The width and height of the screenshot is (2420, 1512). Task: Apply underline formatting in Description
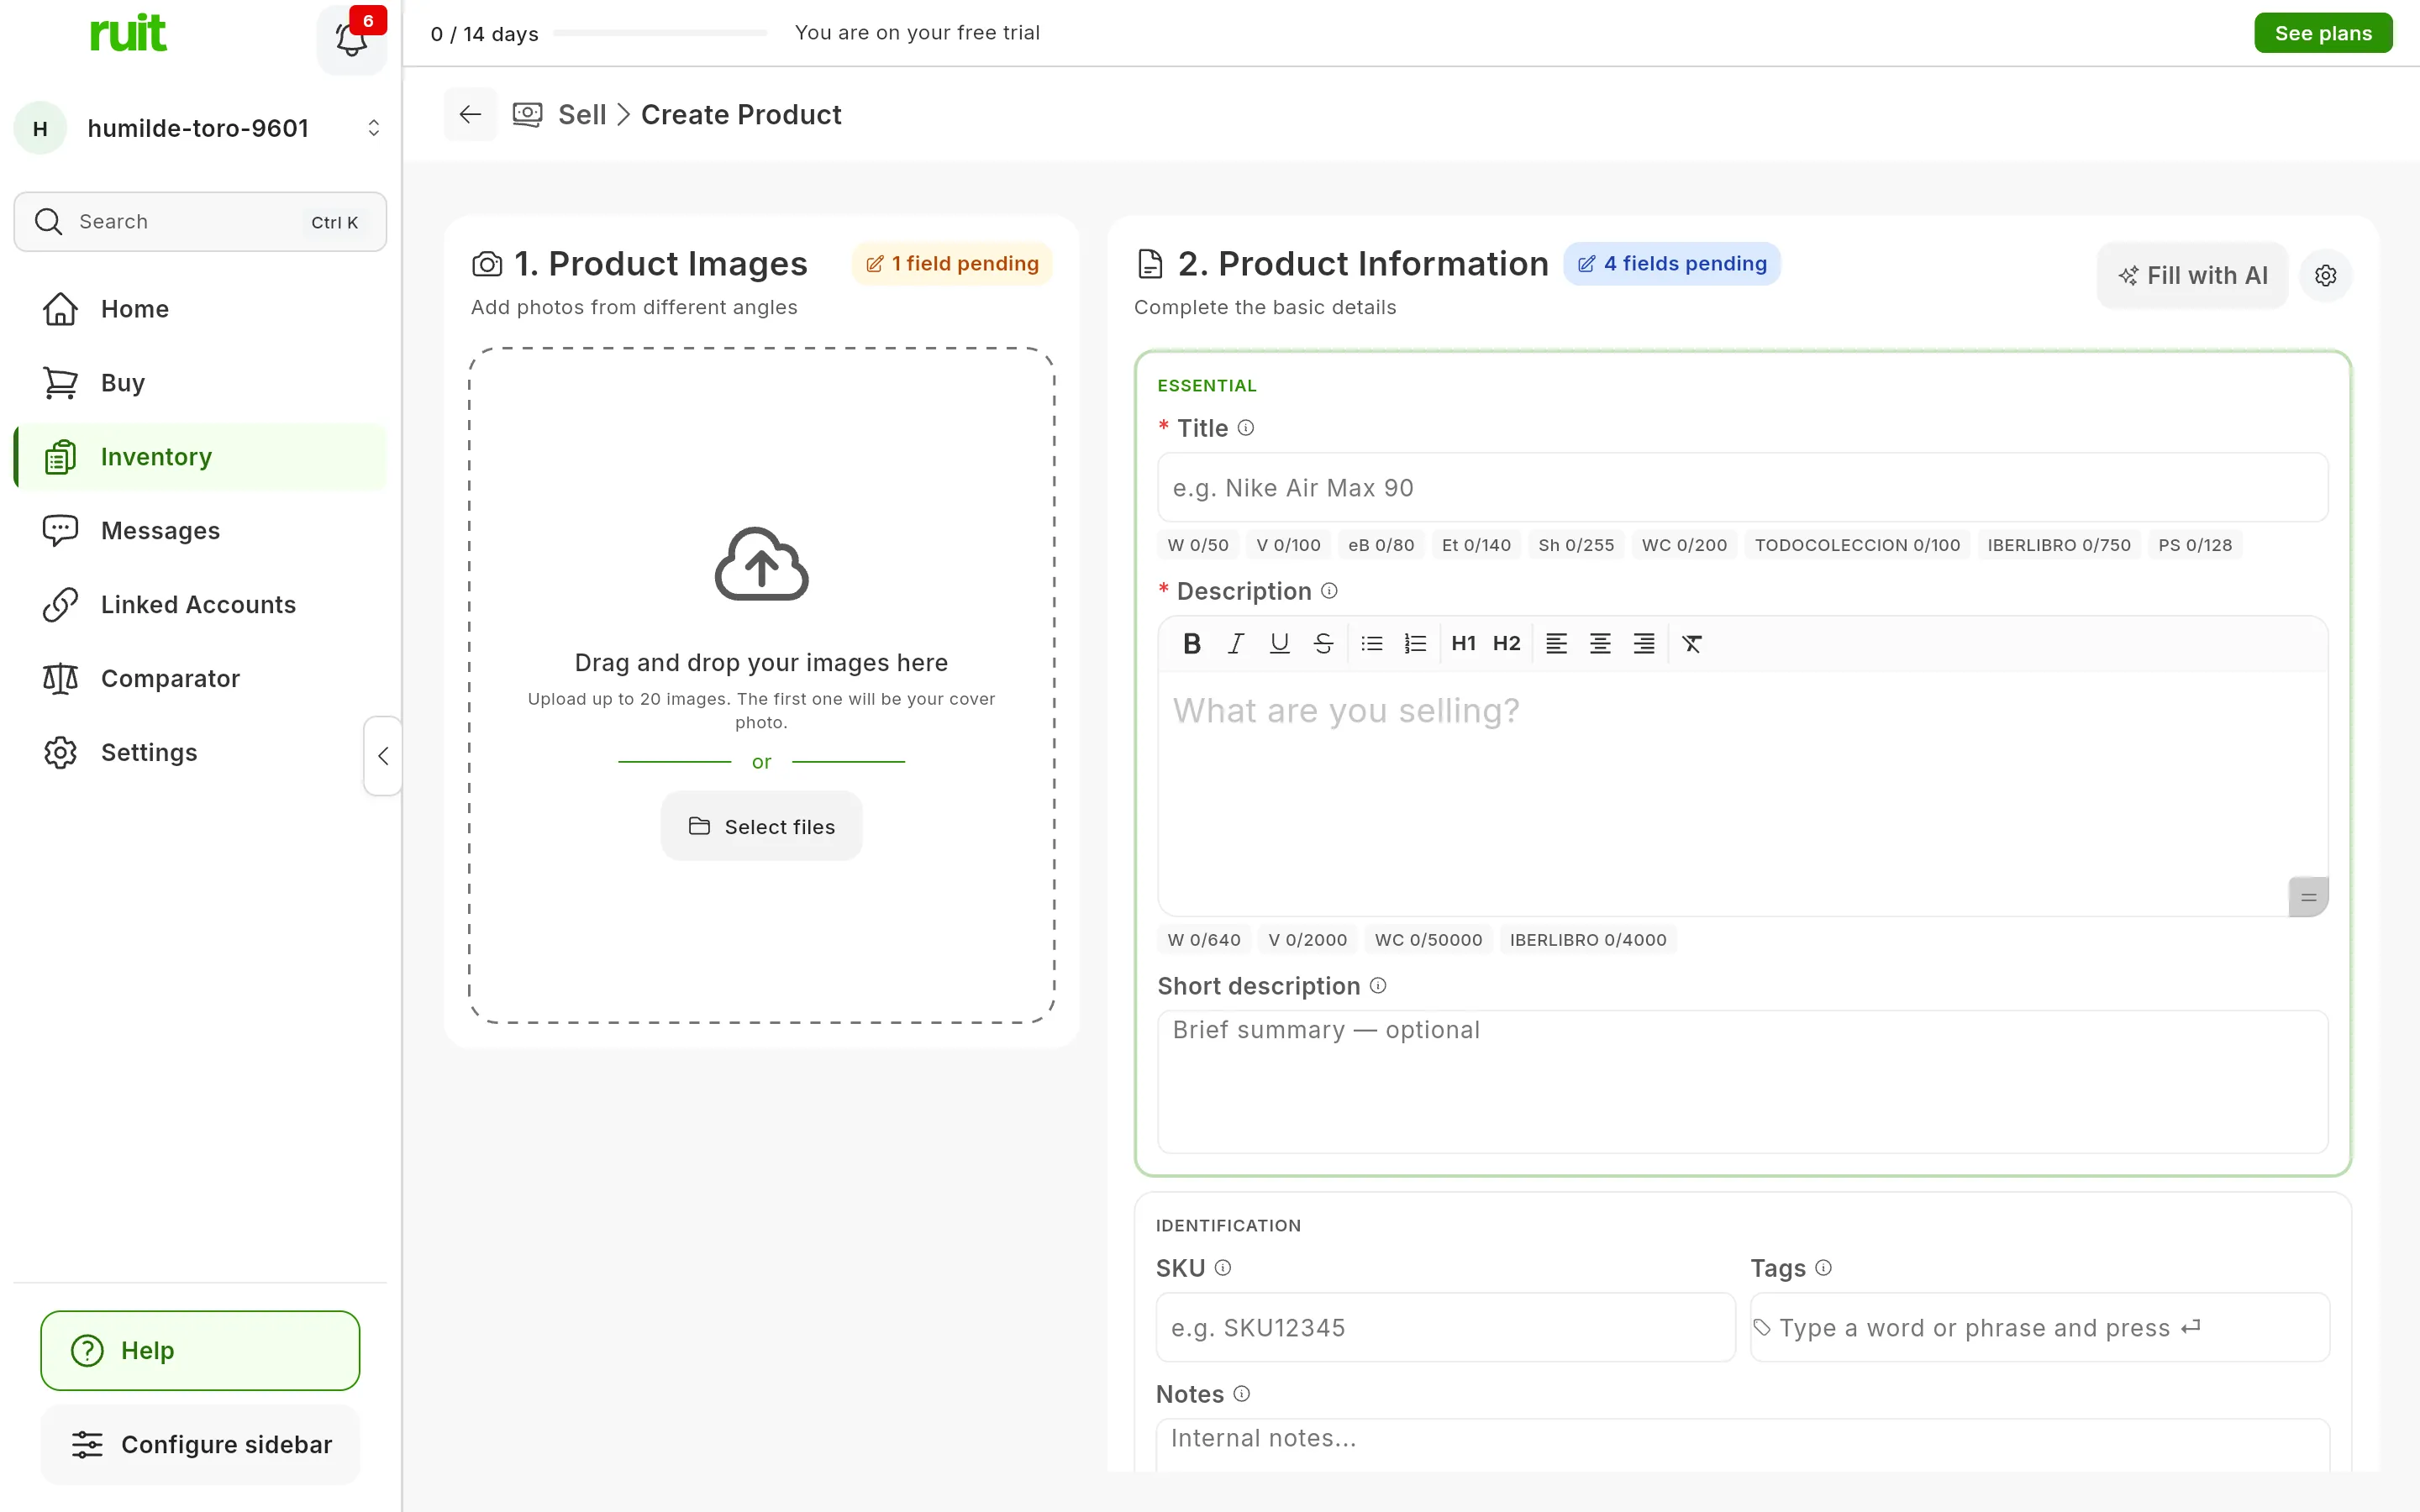pyautogui.click(x=1279, y=643)
